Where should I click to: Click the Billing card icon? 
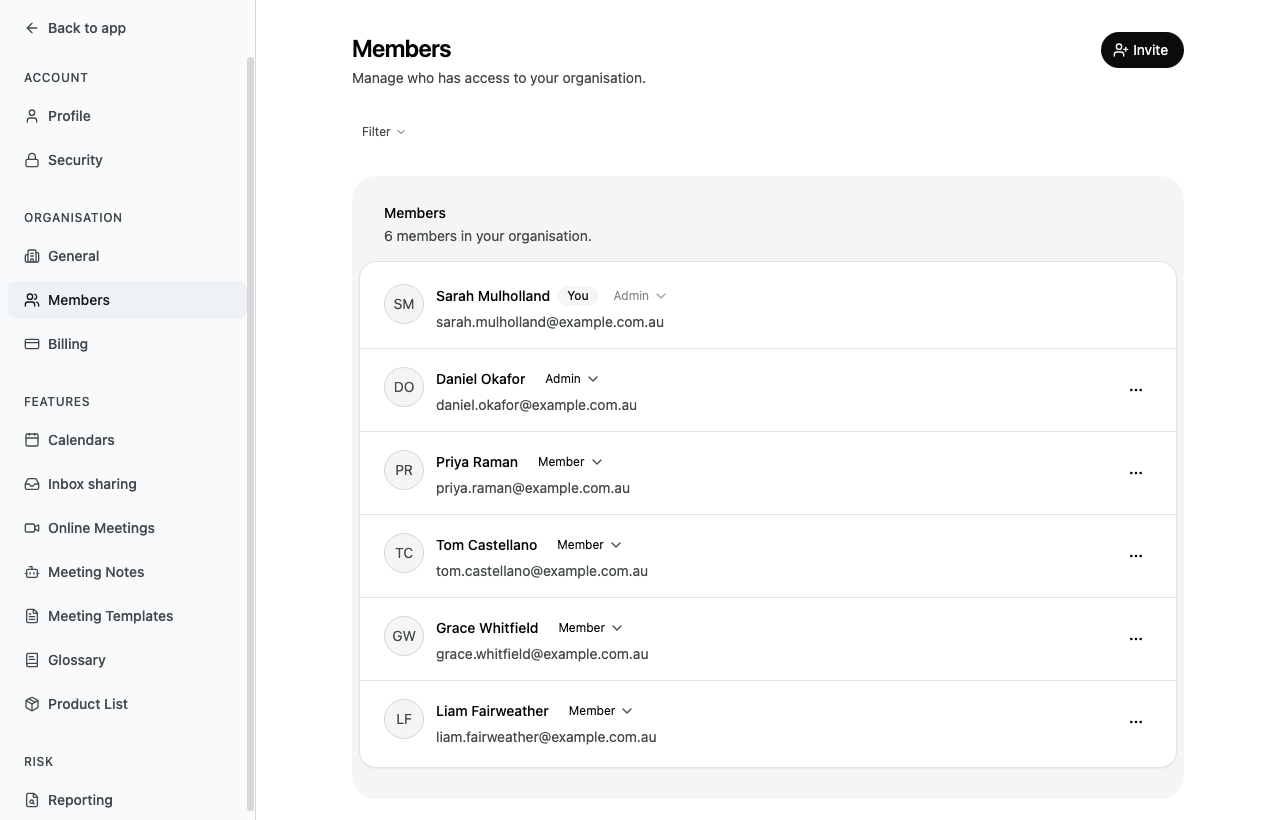click(32, 344)
